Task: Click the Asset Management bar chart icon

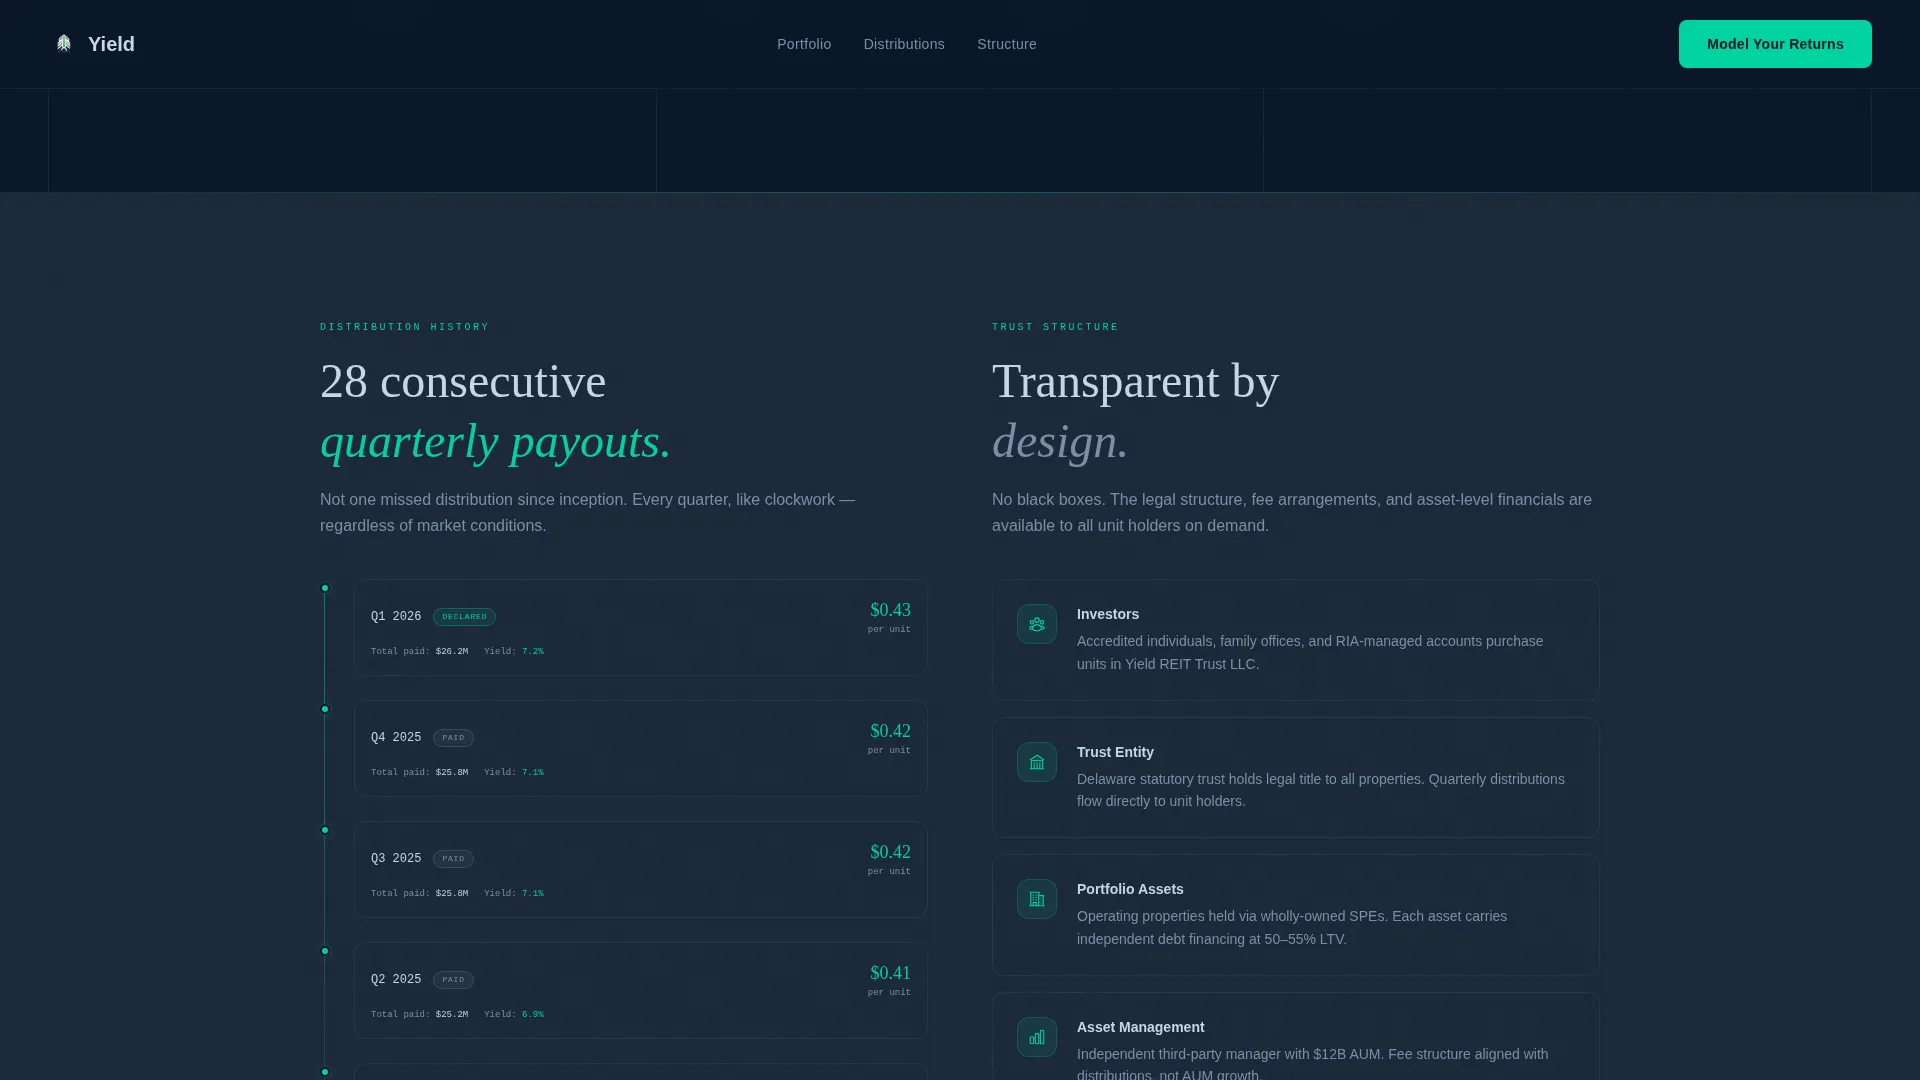Action: click(x=1037, y=1037)
